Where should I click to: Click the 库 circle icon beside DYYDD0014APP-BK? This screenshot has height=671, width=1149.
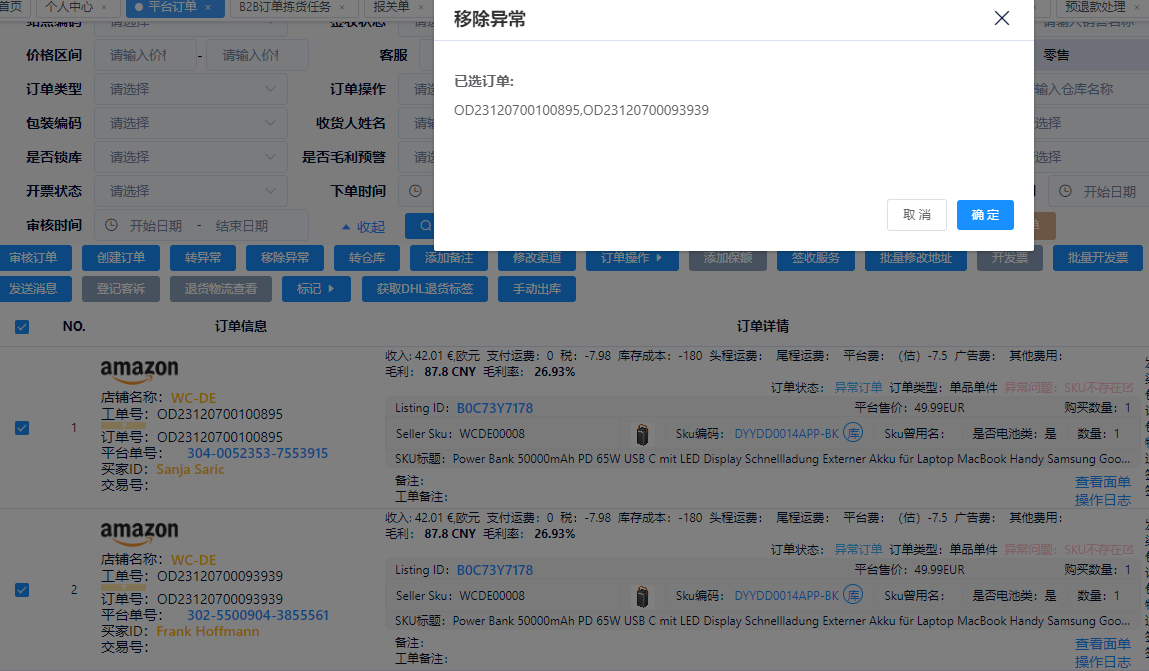click(x=850, y=434)
